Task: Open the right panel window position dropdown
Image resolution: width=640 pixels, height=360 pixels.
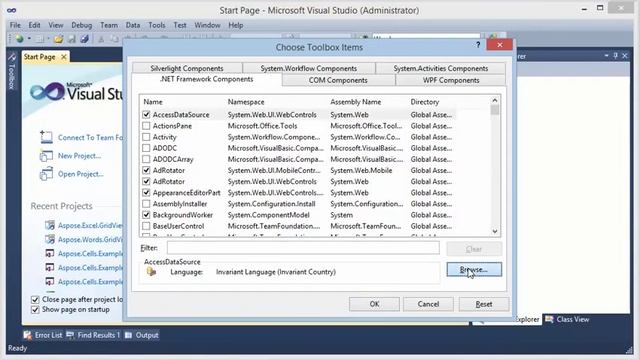Action: pyautogui.click(x=607, y=56)
